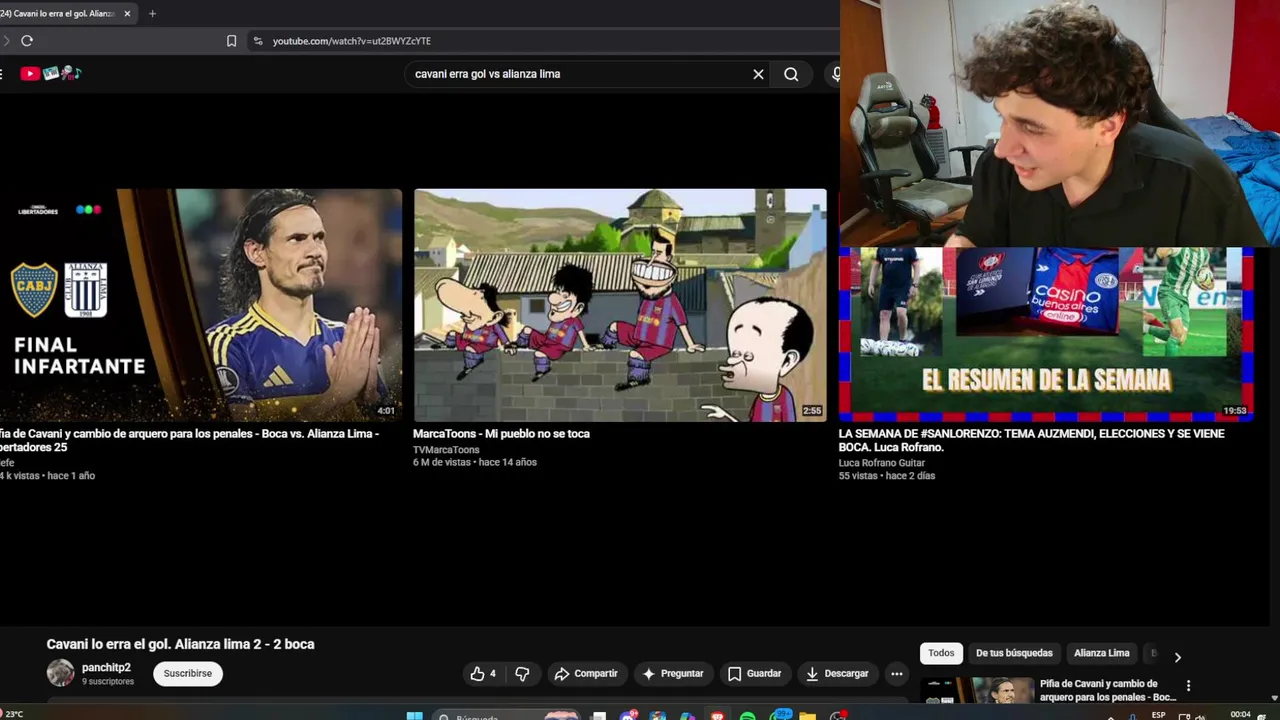The width and height of the screenshot is (1280, 720).
Task: Click the Preguntar button
Action: [673, 674]
